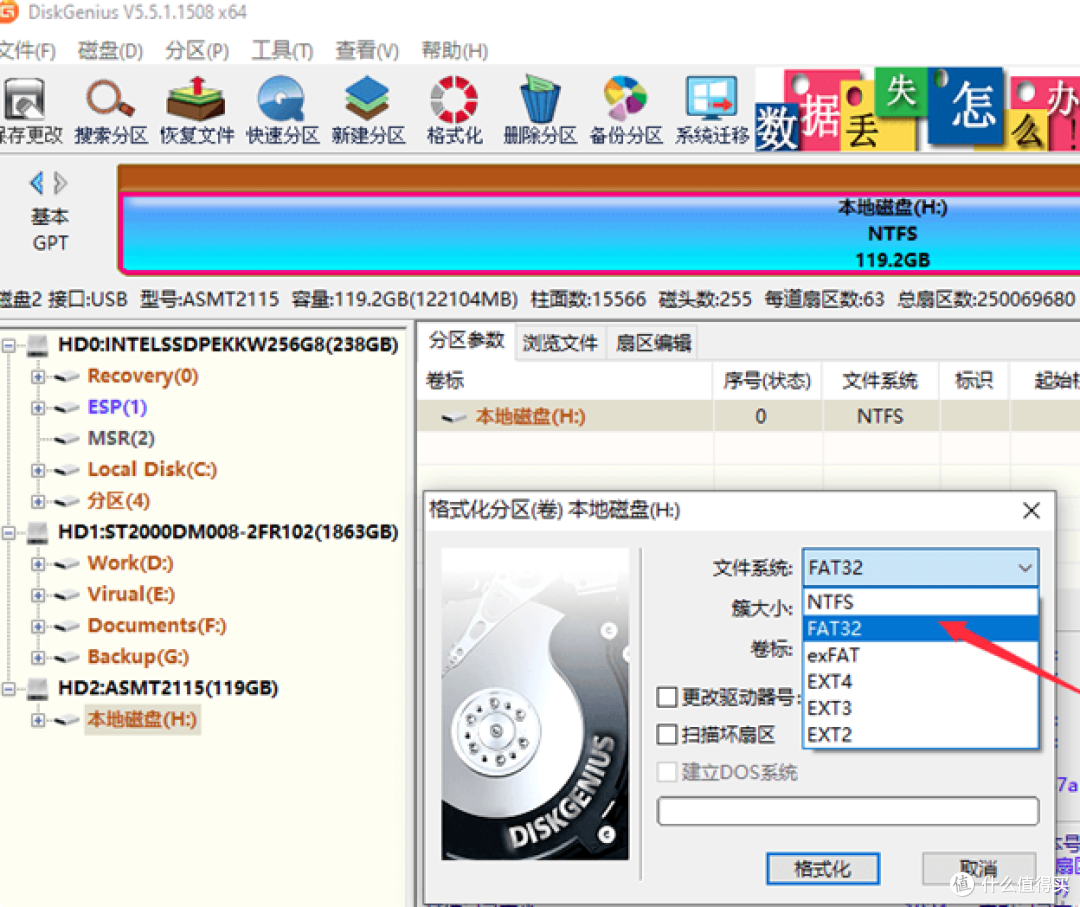Click partition icon beside 本地磁盘(H:) in table
1080x907 pixels.
454,417
